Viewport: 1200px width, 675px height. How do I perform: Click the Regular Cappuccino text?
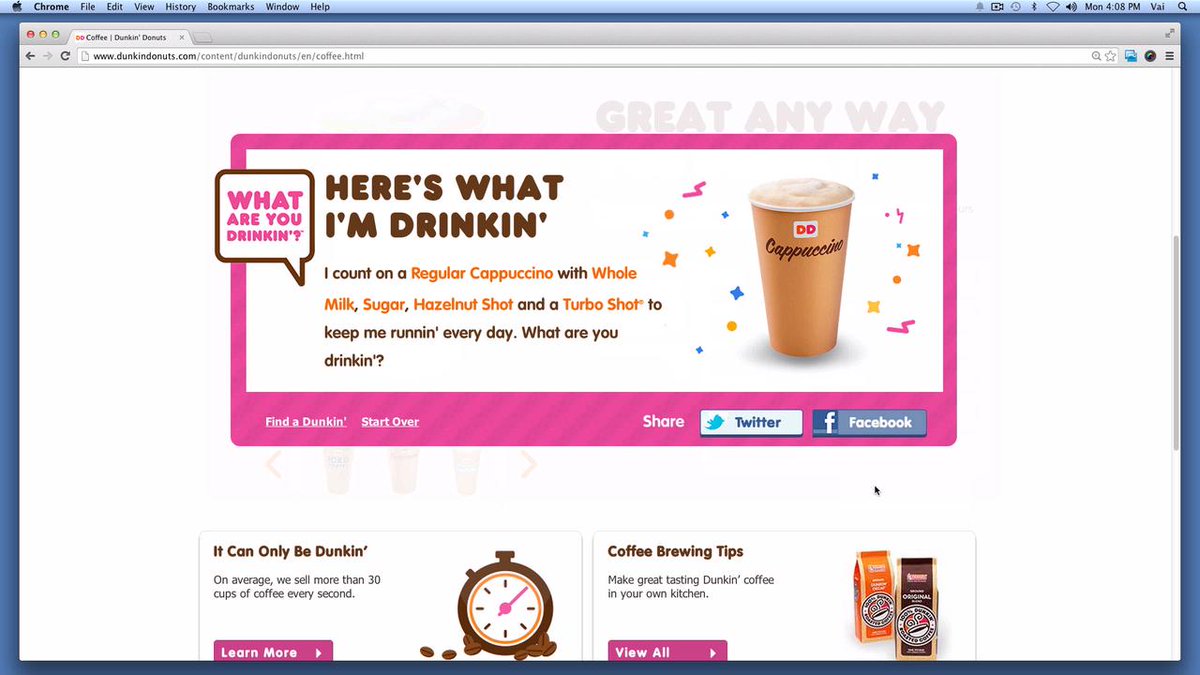click(482, 273)
